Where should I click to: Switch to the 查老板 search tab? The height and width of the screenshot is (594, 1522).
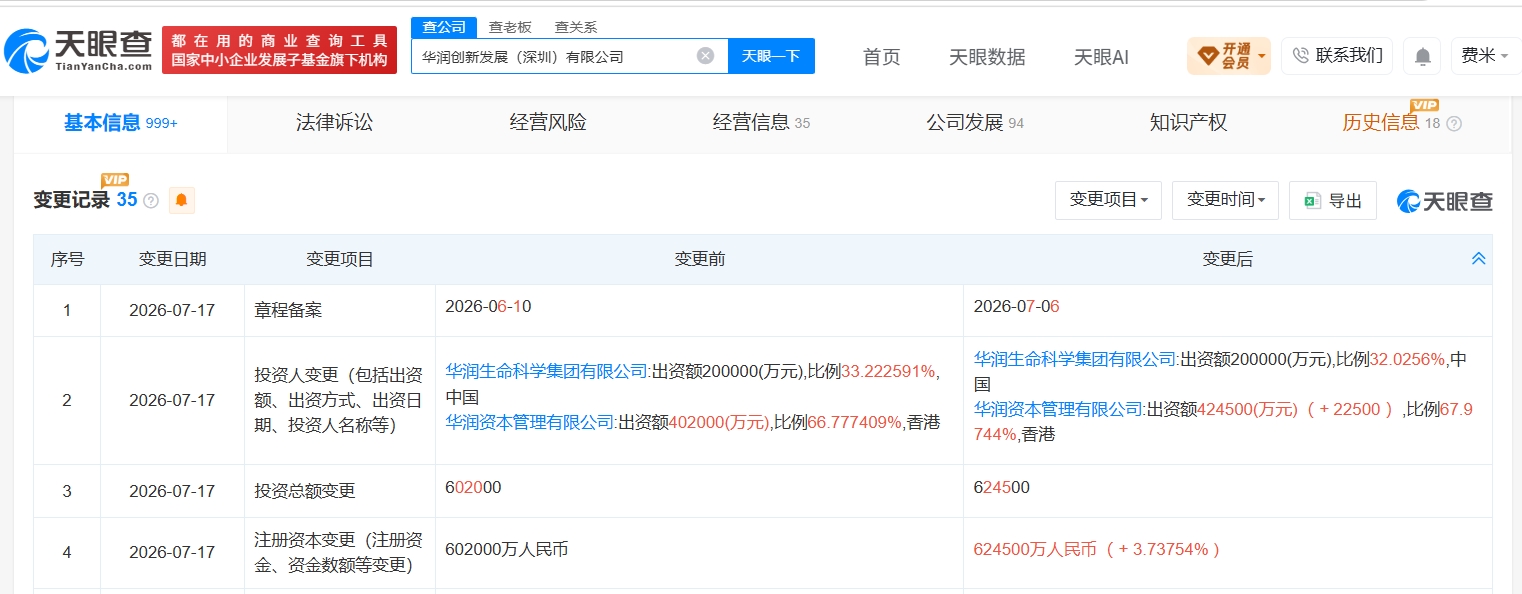510,28
